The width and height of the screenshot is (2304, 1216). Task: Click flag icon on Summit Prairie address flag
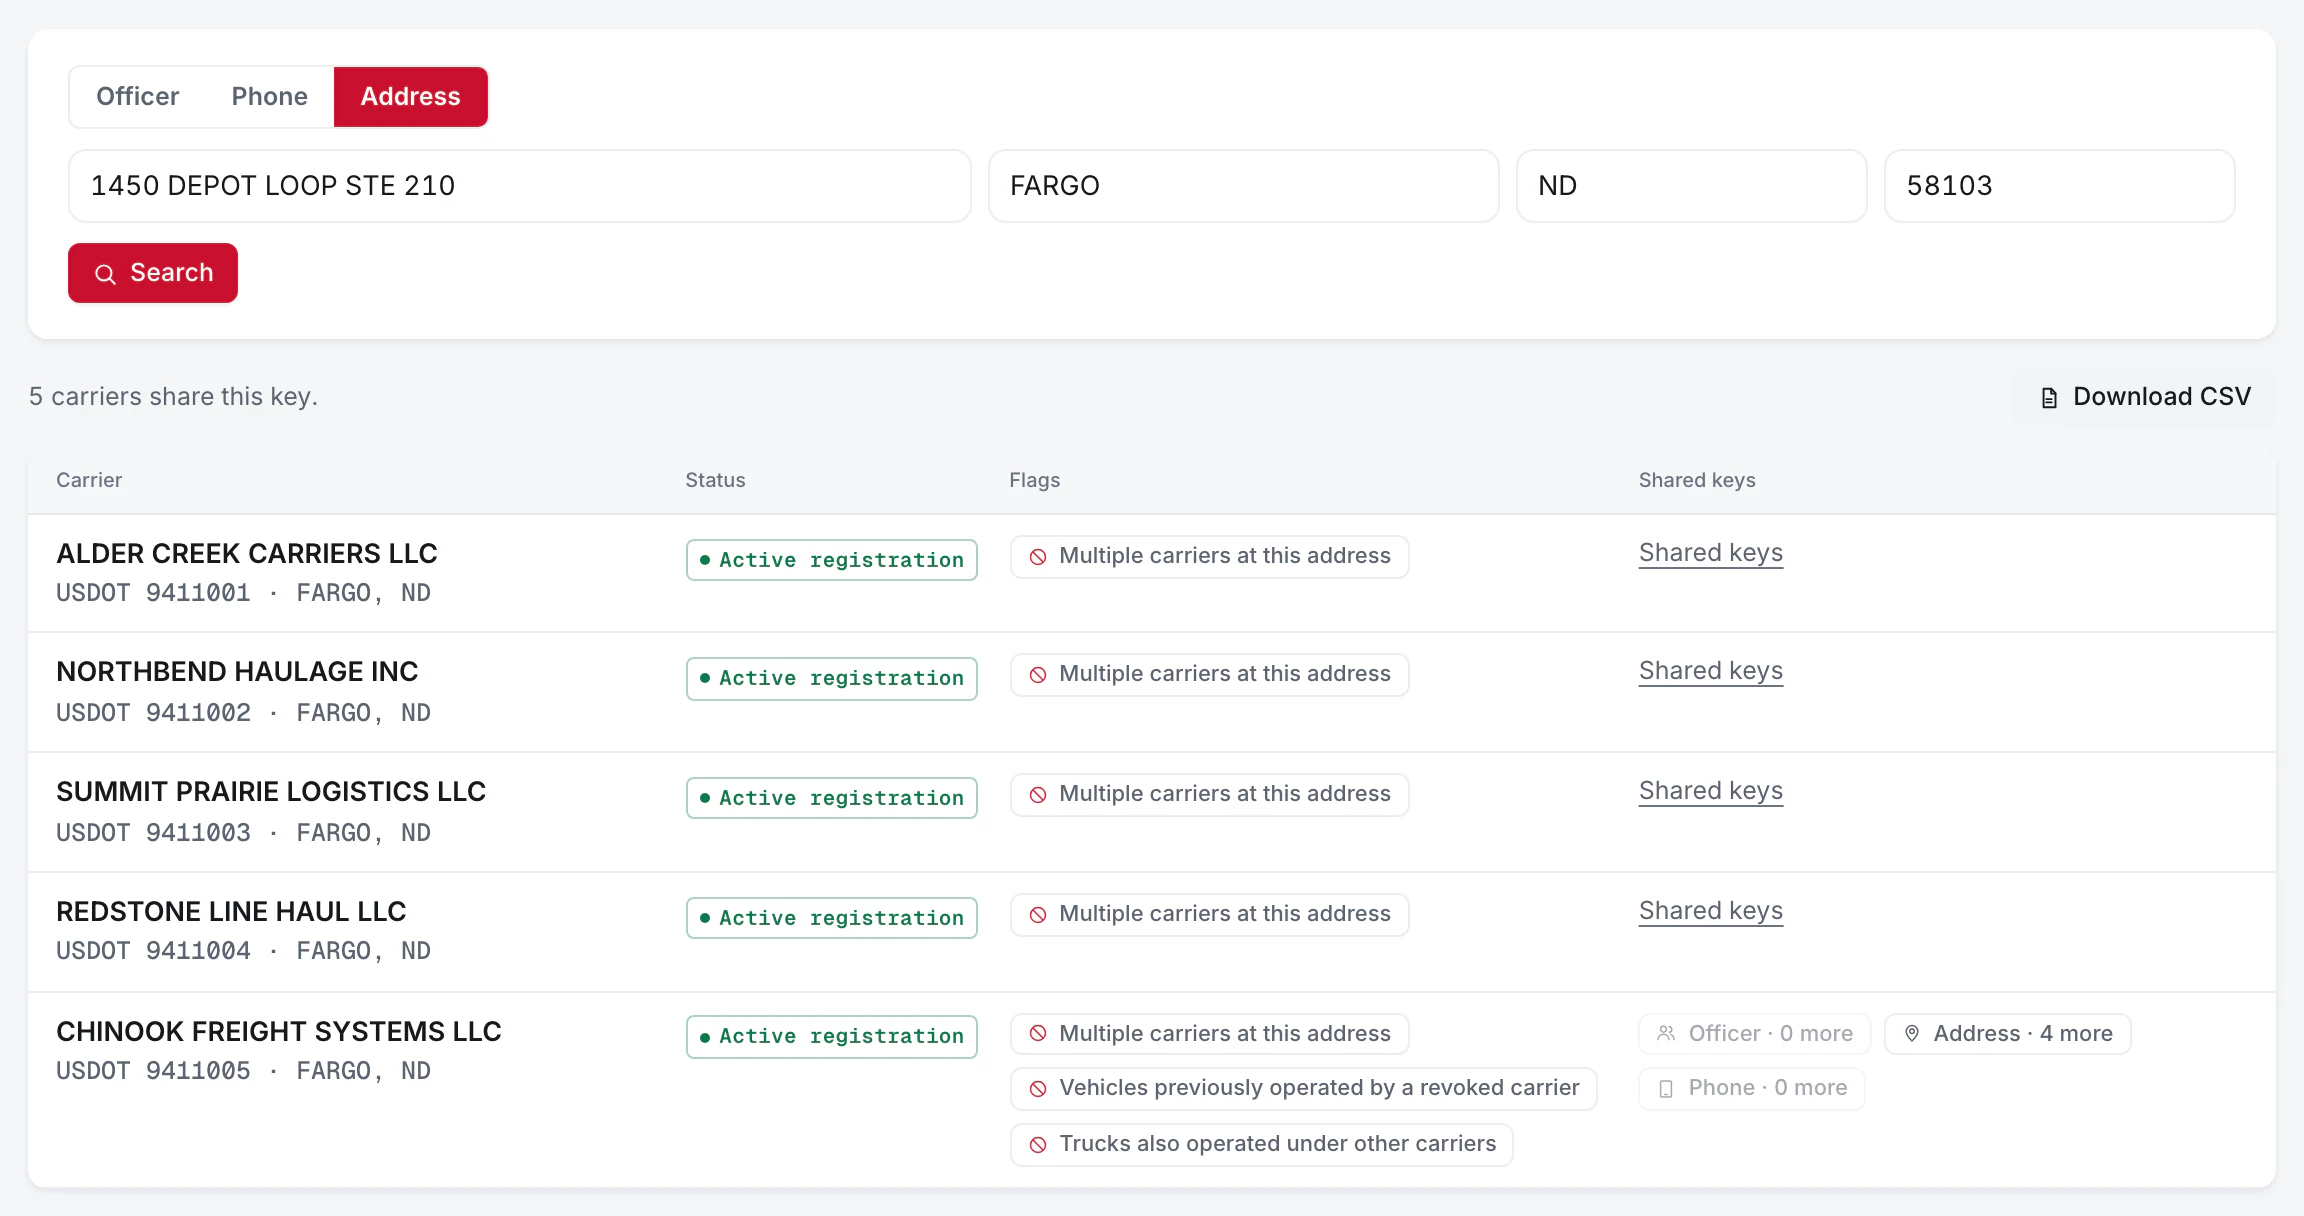pos(1038,795)
